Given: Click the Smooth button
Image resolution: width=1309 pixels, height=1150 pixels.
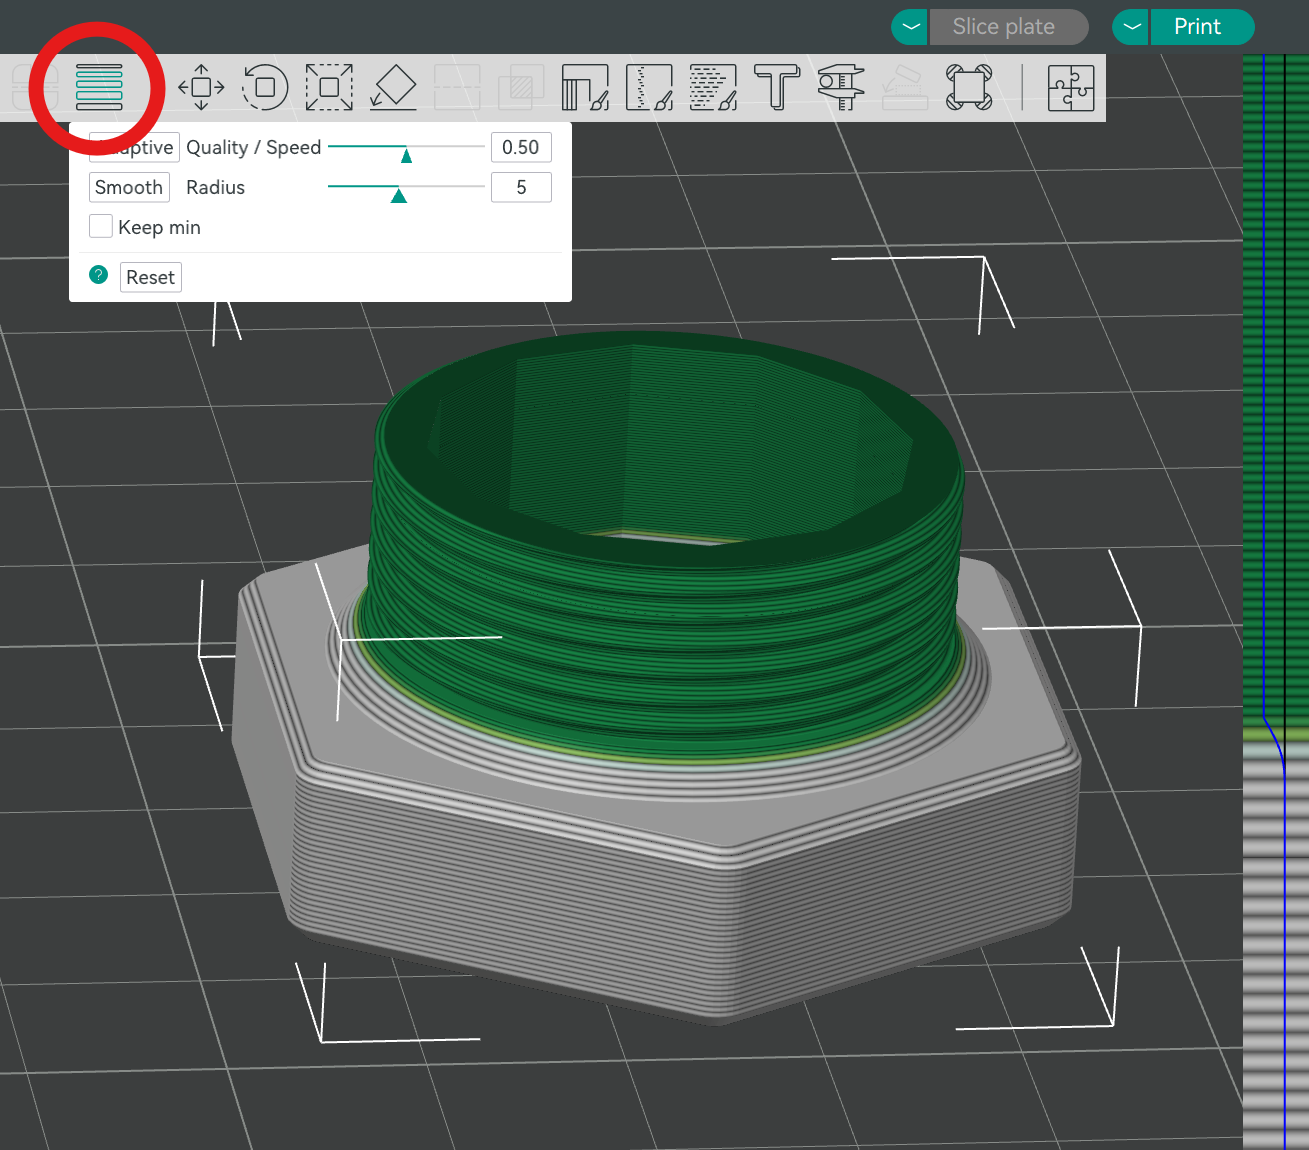Looking at the screenshot, I should click(129, 188).
